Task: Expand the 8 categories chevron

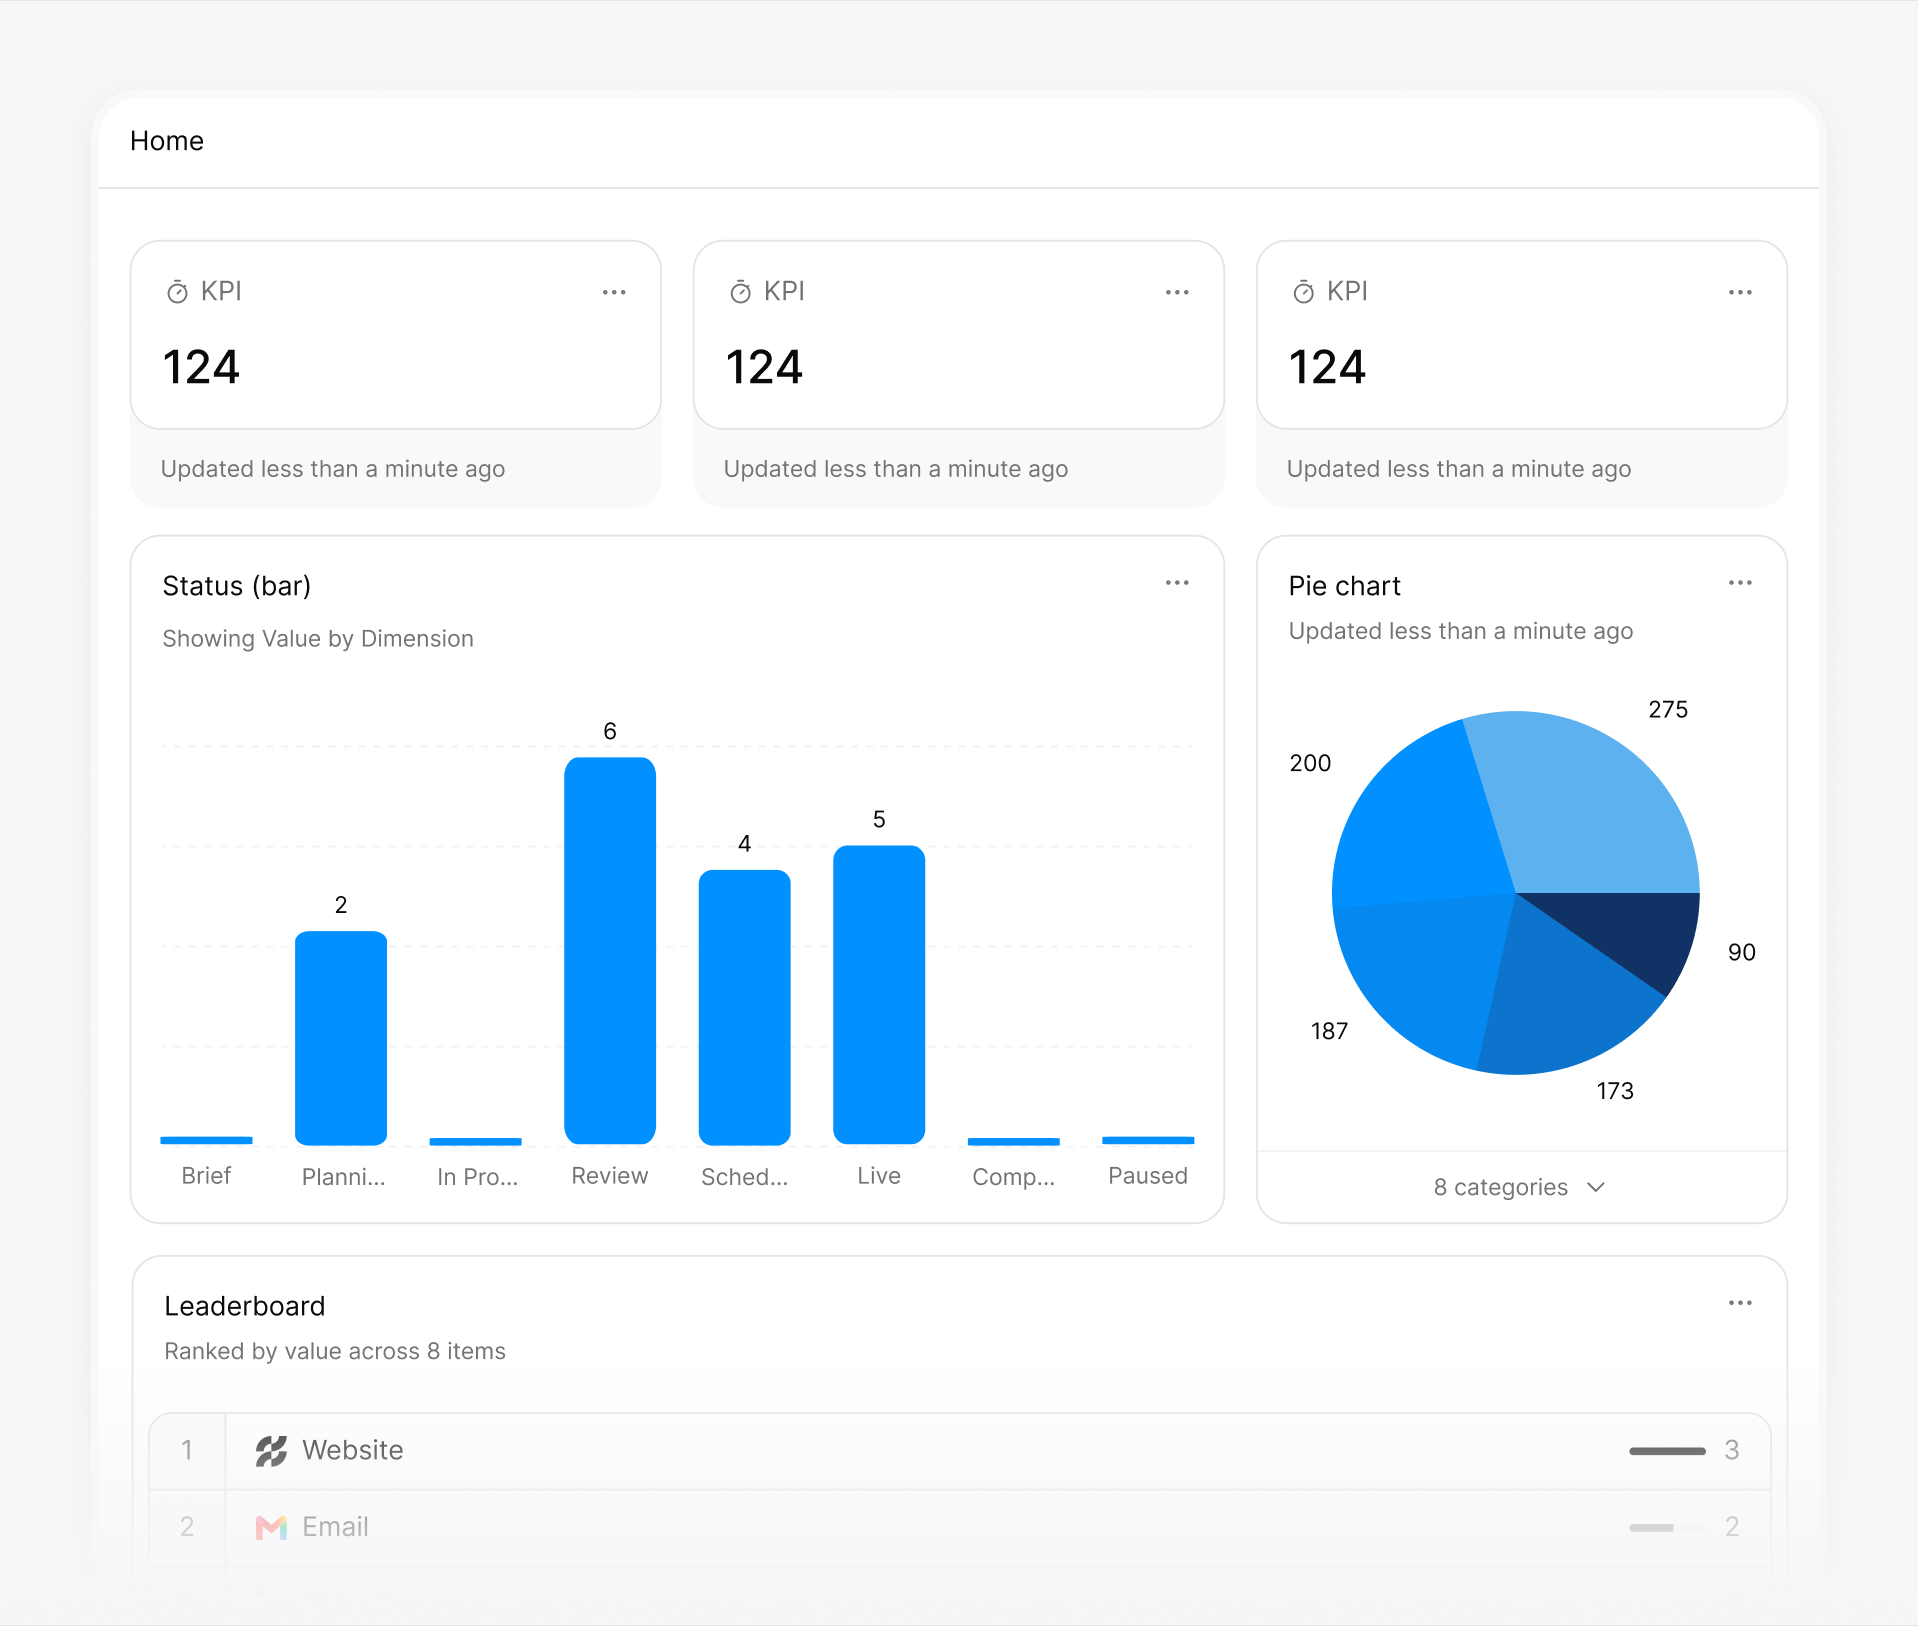Action: click(1596, 1187)
